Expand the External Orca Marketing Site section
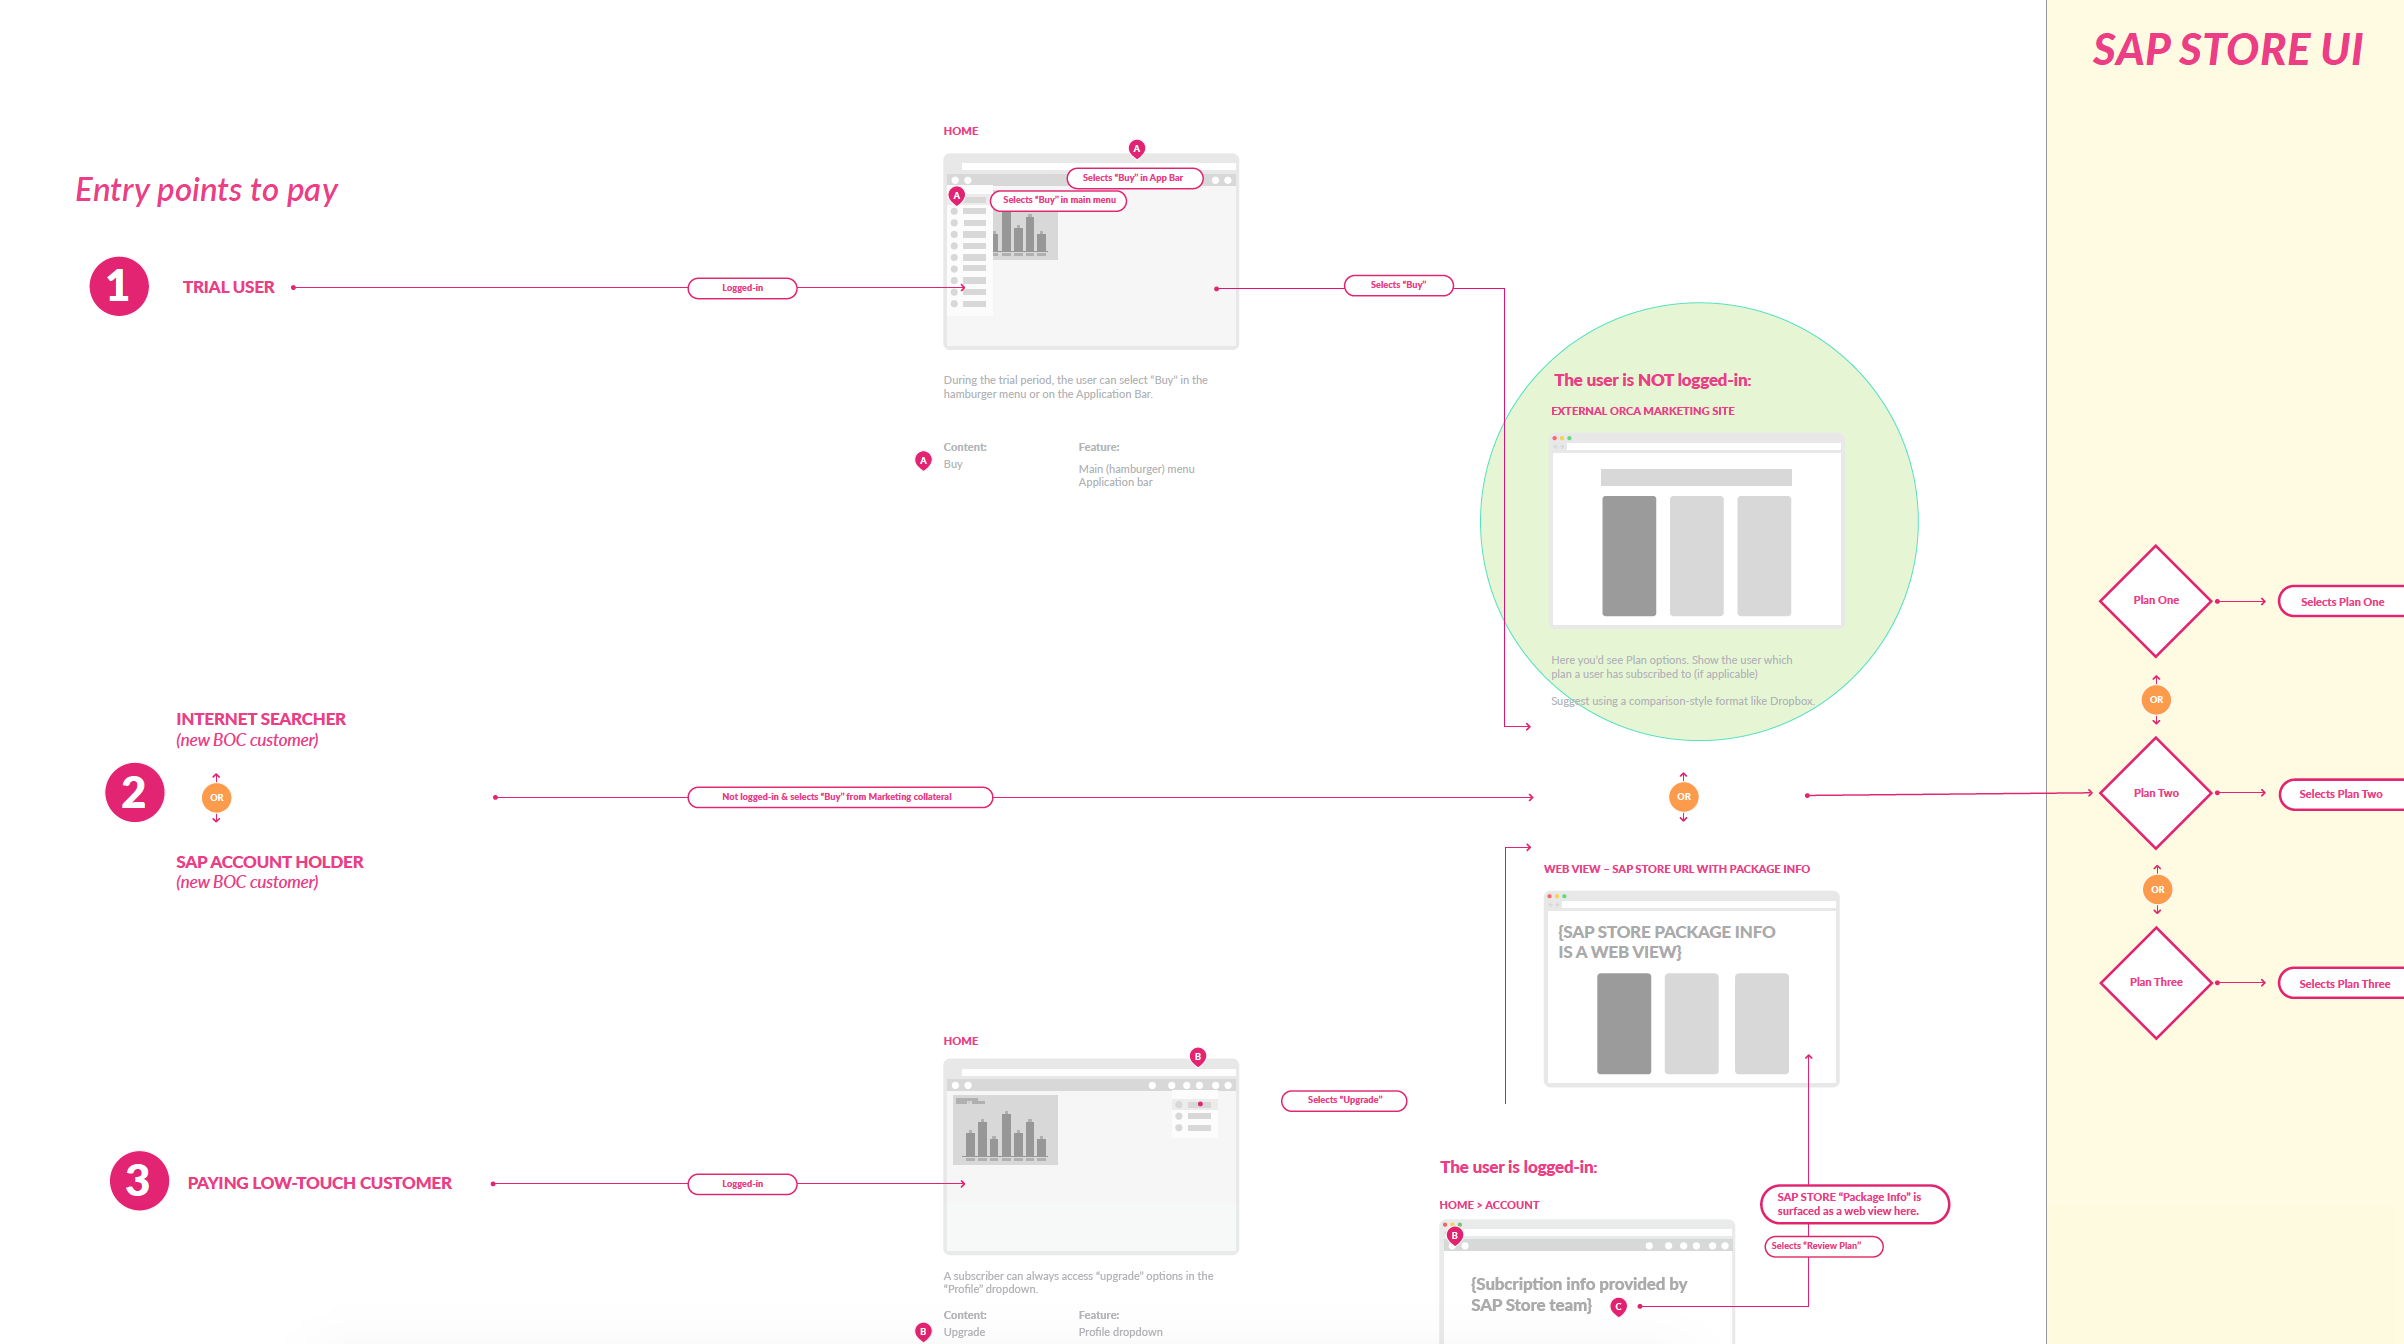The width and height of the screenshot is (2404, 1344). click(1644, 411)
